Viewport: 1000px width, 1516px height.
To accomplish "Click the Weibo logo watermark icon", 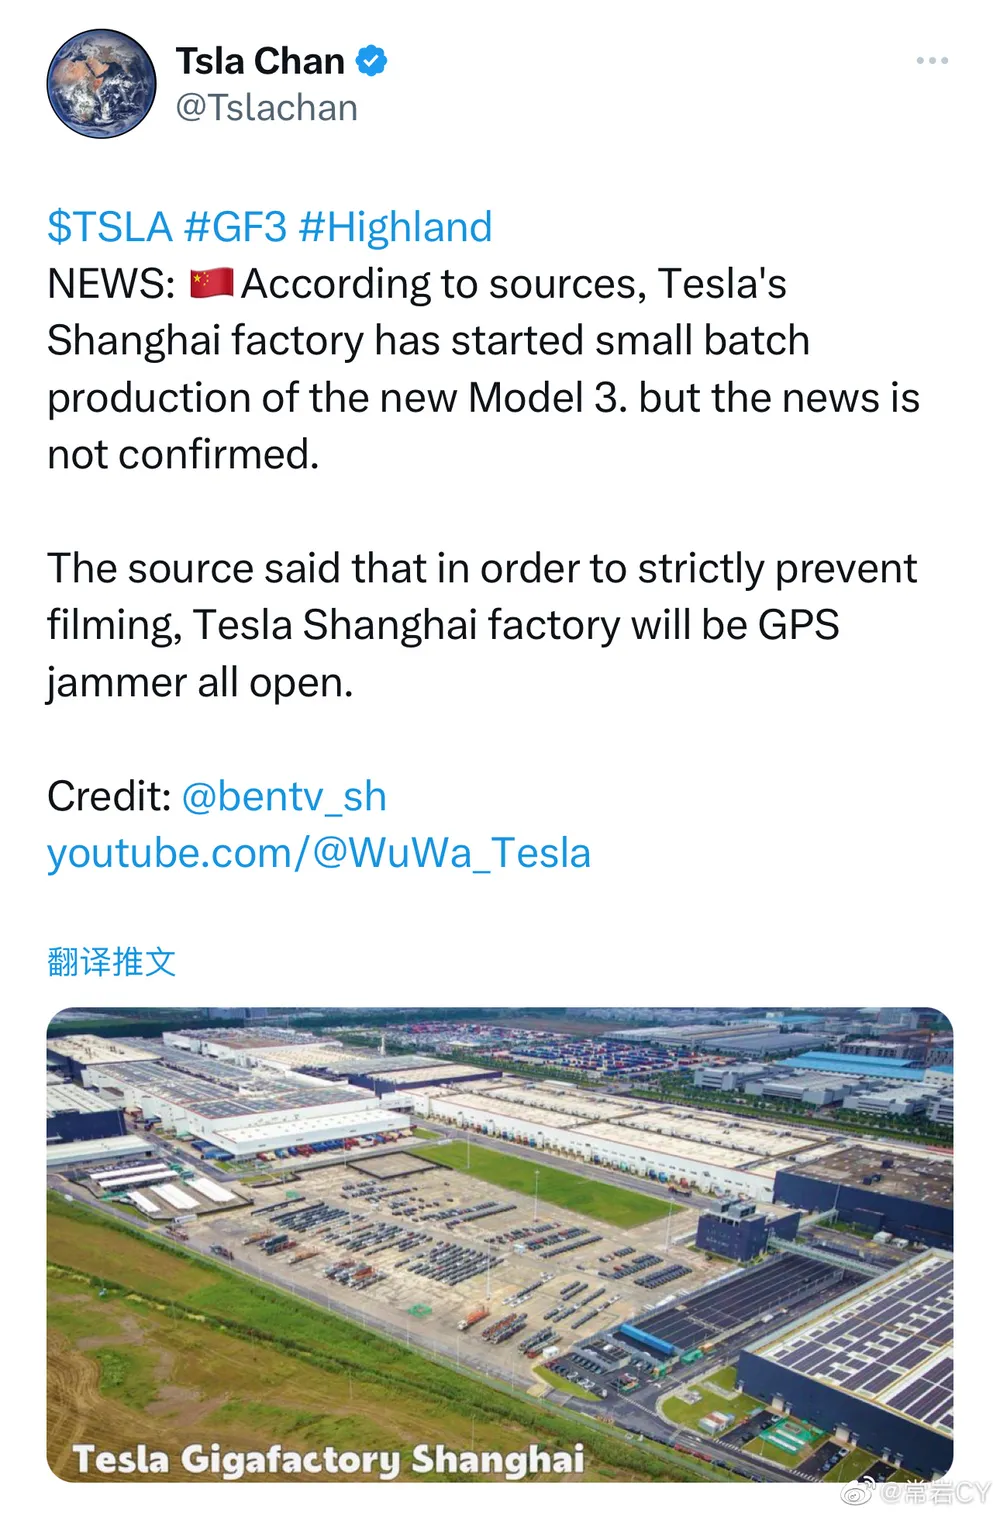I will tap(859, 1493).
